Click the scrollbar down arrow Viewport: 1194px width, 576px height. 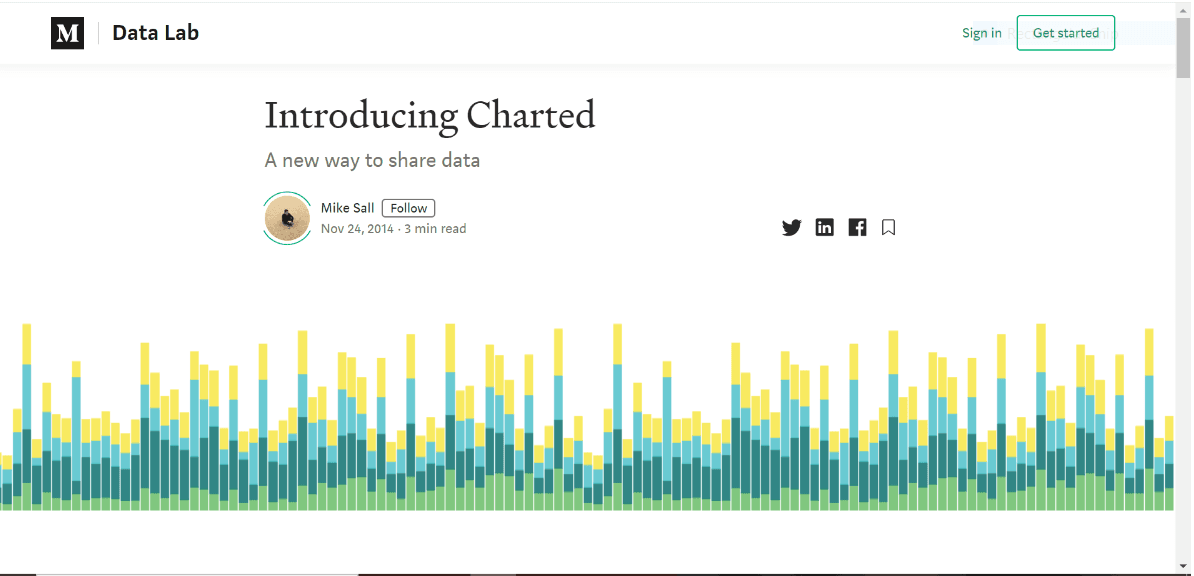pyautogui.click(x=1184, y=567)
